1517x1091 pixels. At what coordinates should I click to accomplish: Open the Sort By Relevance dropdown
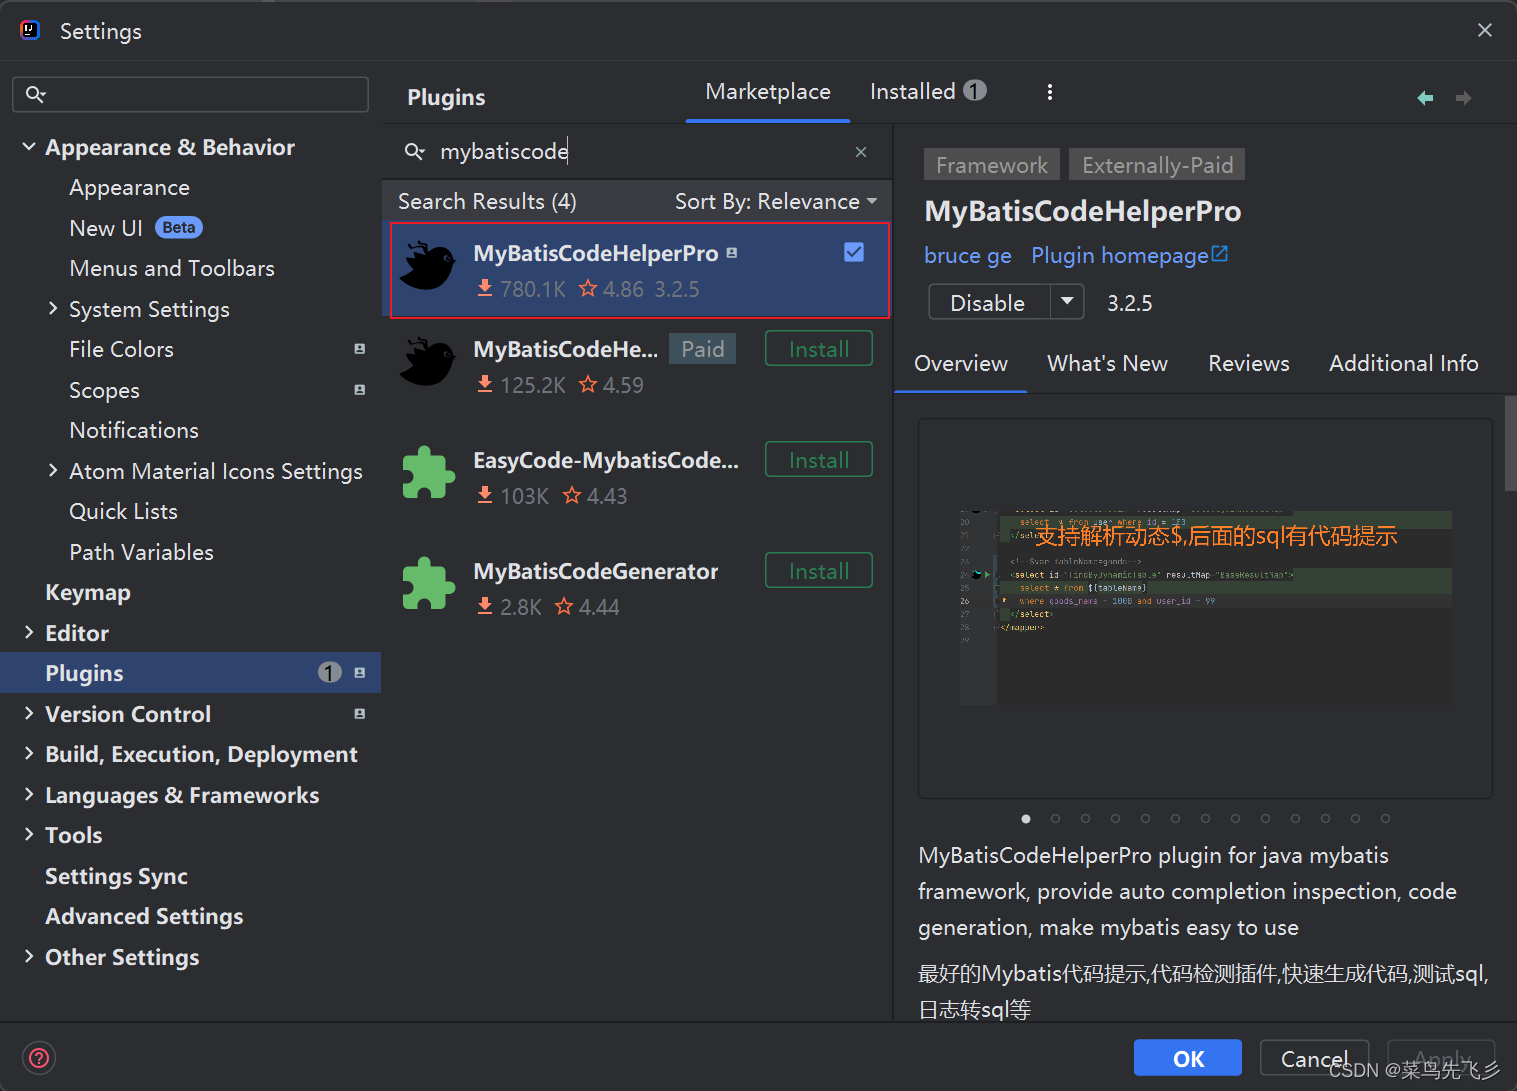pos(776,202)
